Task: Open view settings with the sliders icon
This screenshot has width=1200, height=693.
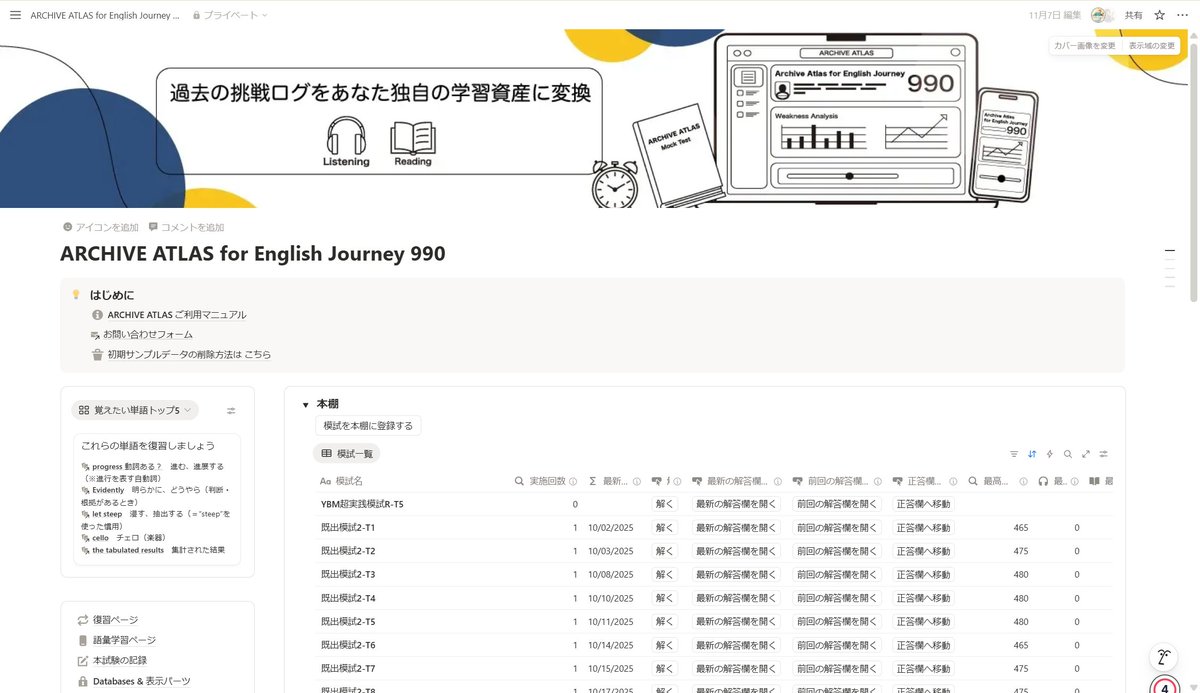Action: [x=1103, y=455]
